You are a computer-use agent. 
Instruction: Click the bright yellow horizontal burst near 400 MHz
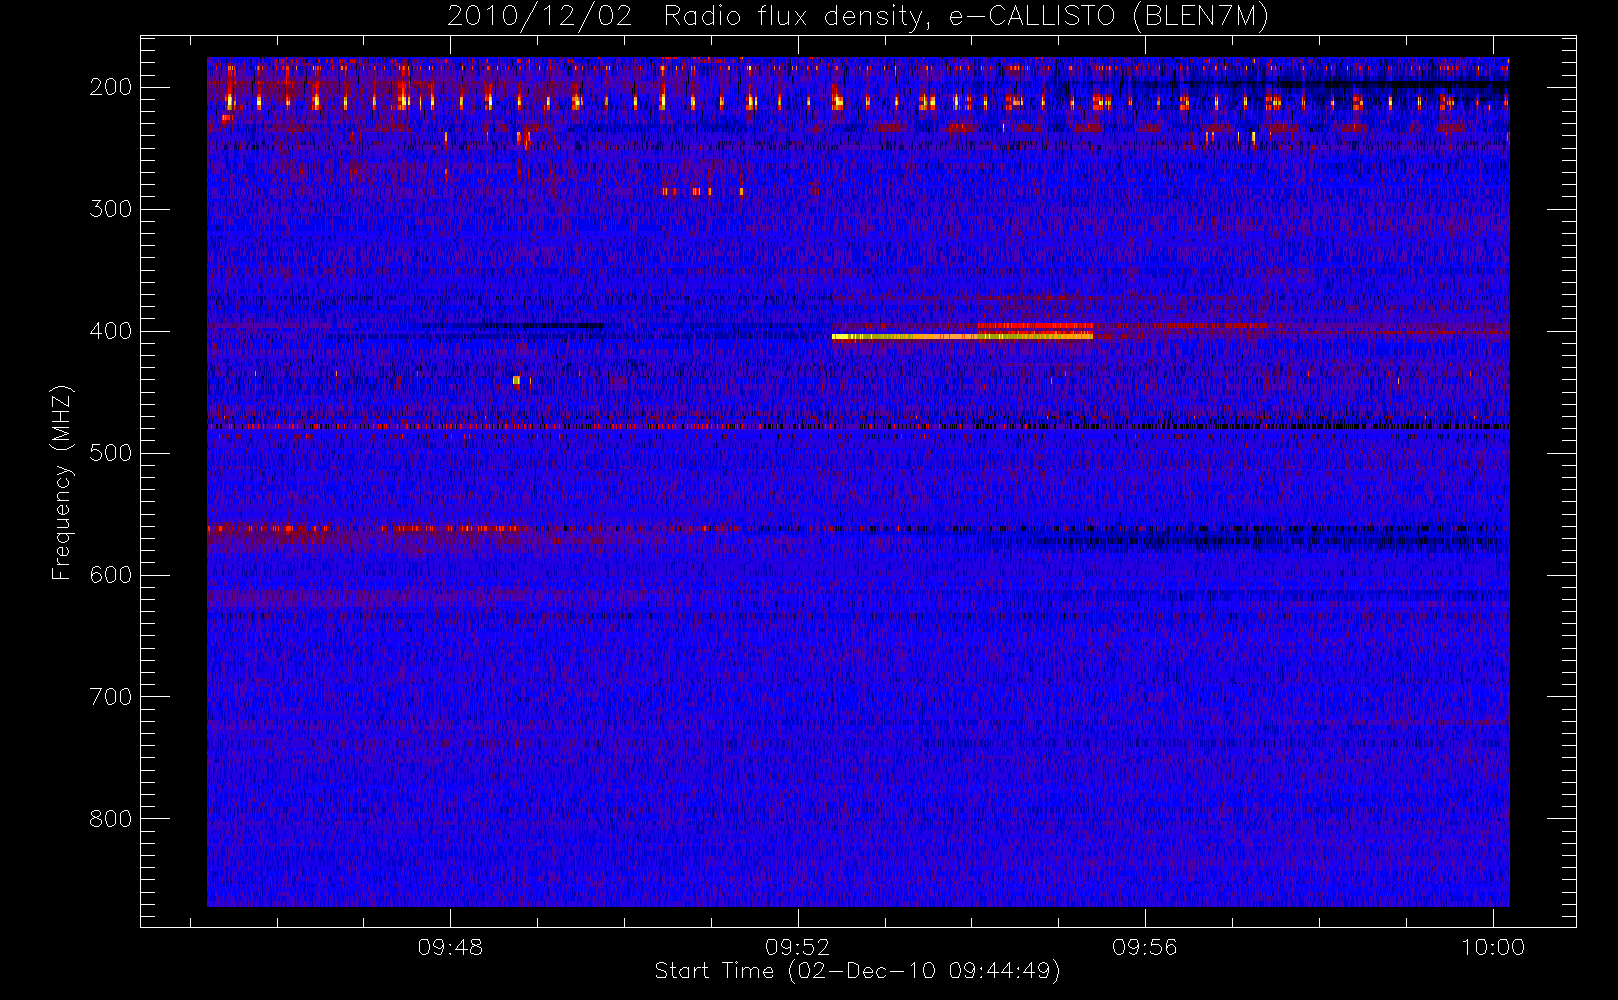point(960,337)
